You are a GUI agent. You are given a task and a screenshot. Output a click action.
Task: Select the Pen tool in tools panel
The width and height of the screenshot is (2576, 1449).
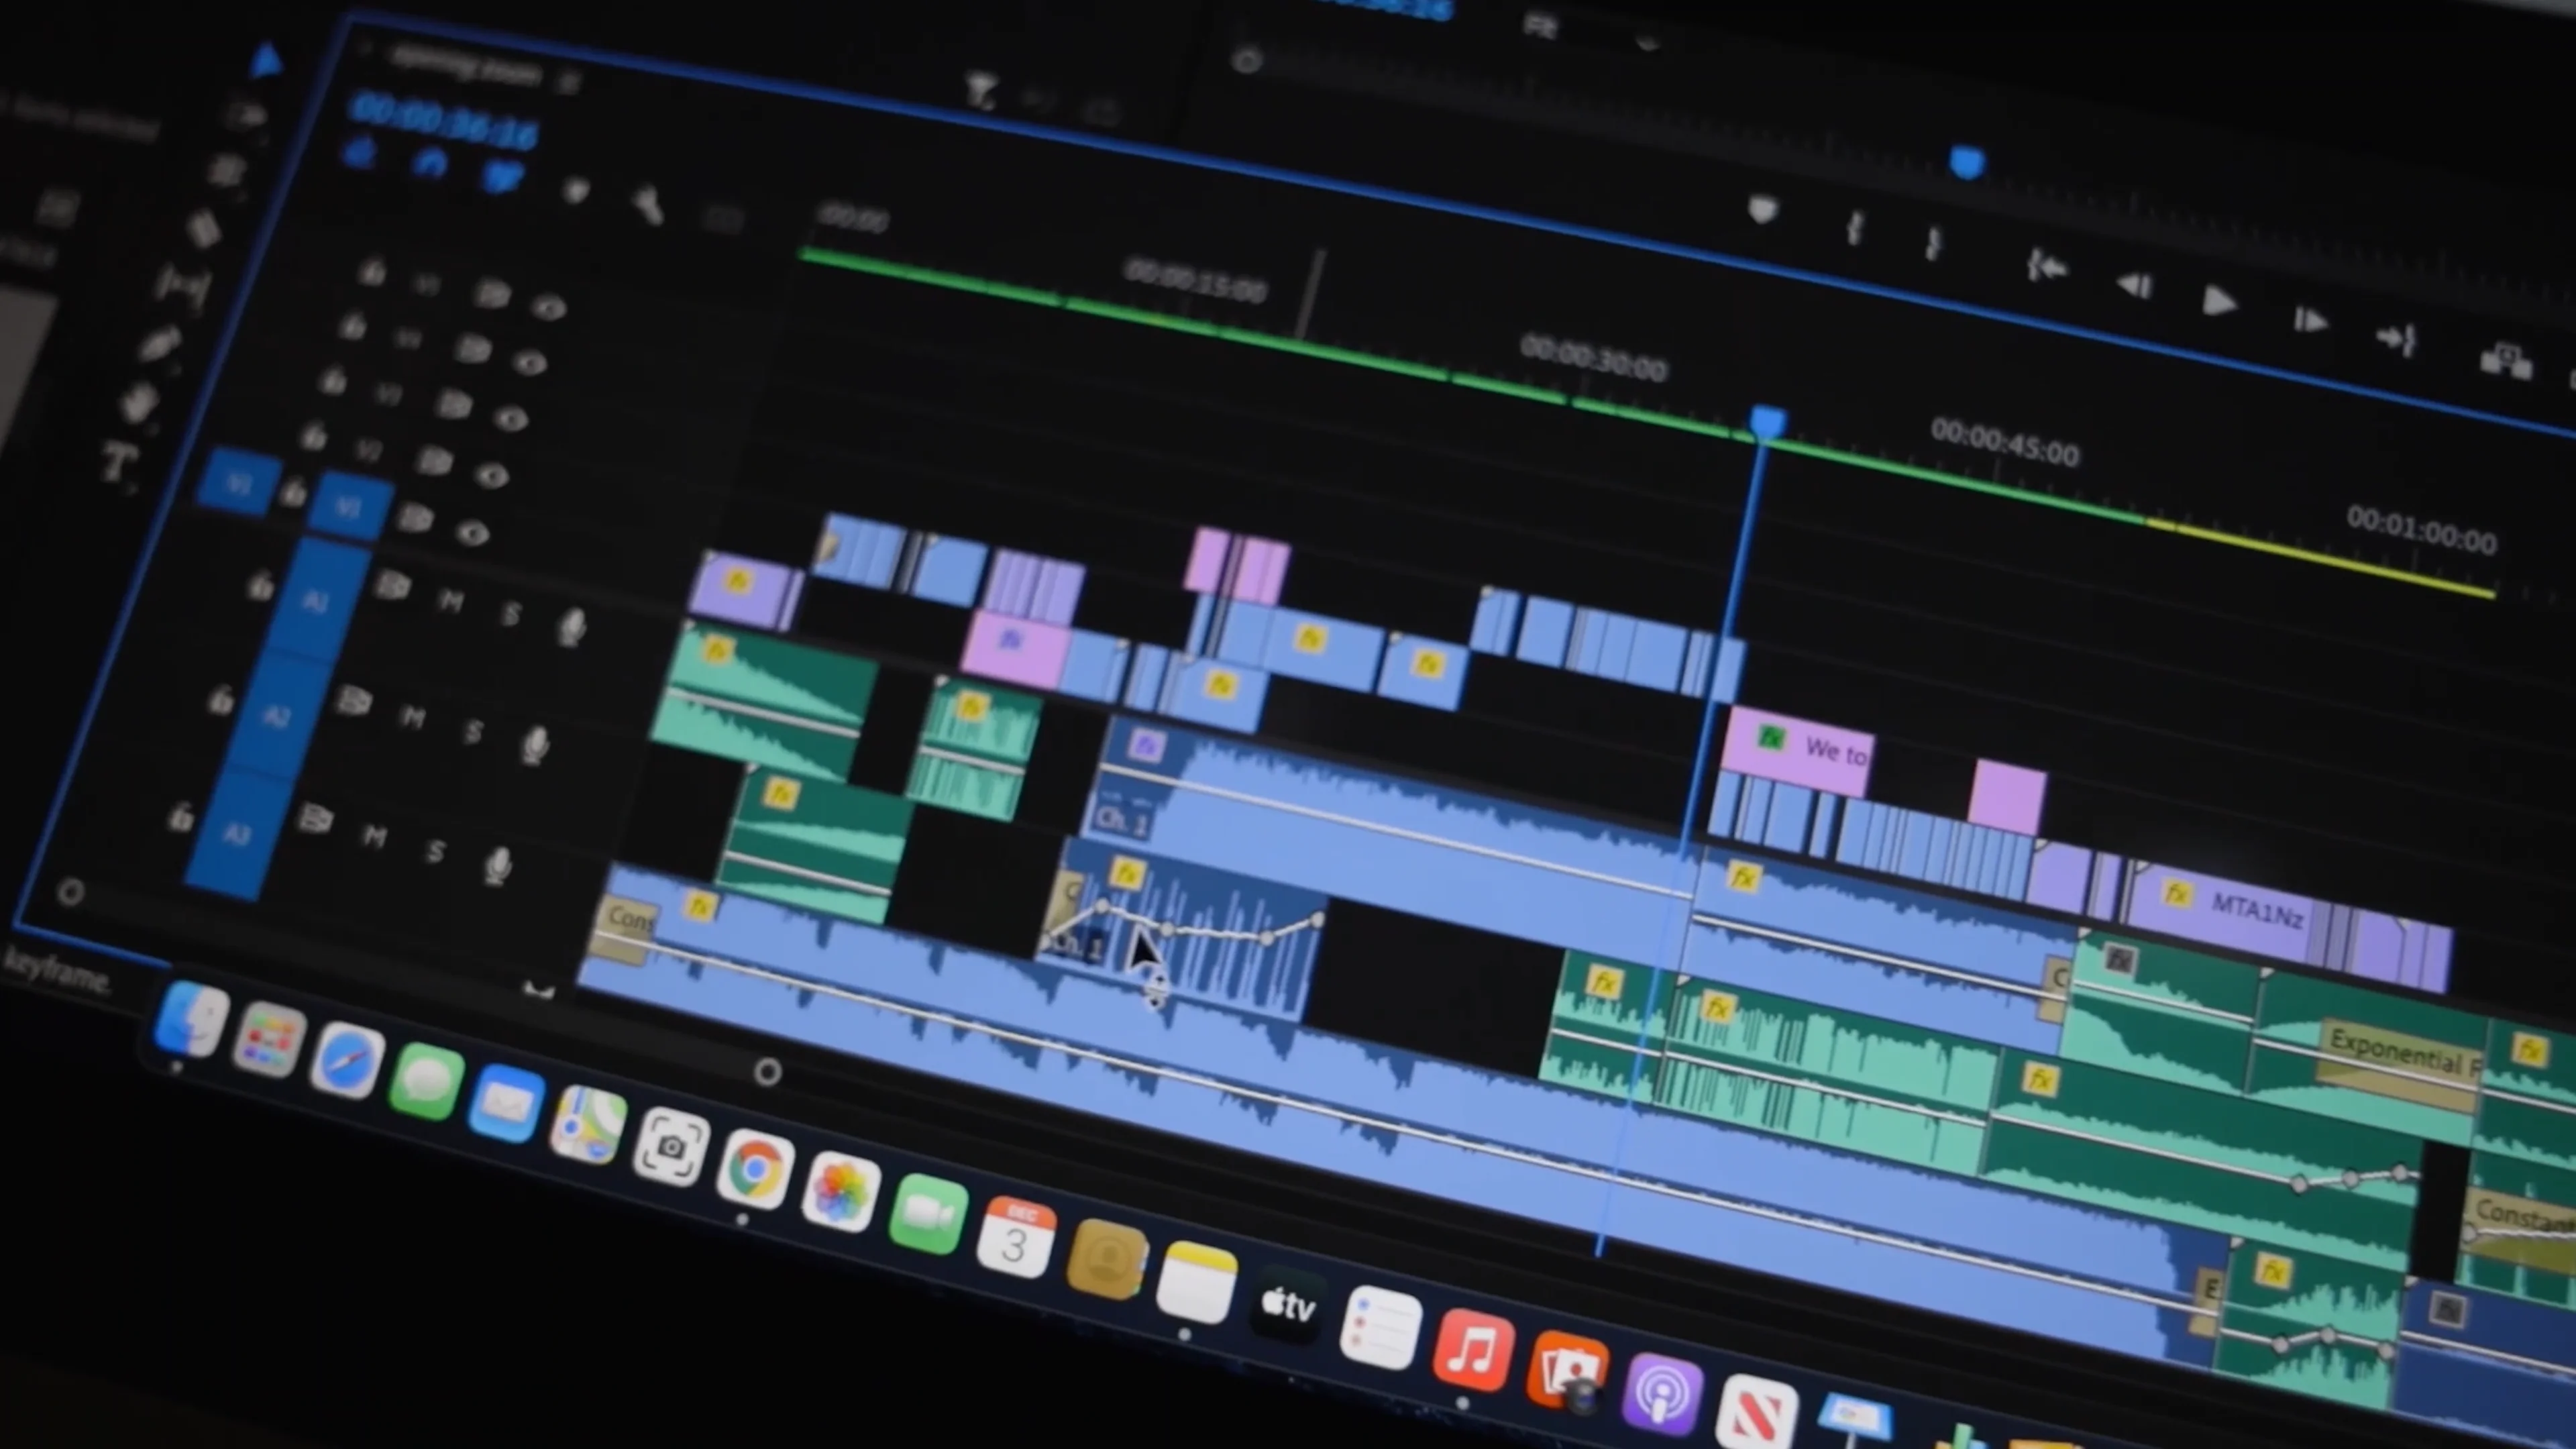tap(160, 345)
